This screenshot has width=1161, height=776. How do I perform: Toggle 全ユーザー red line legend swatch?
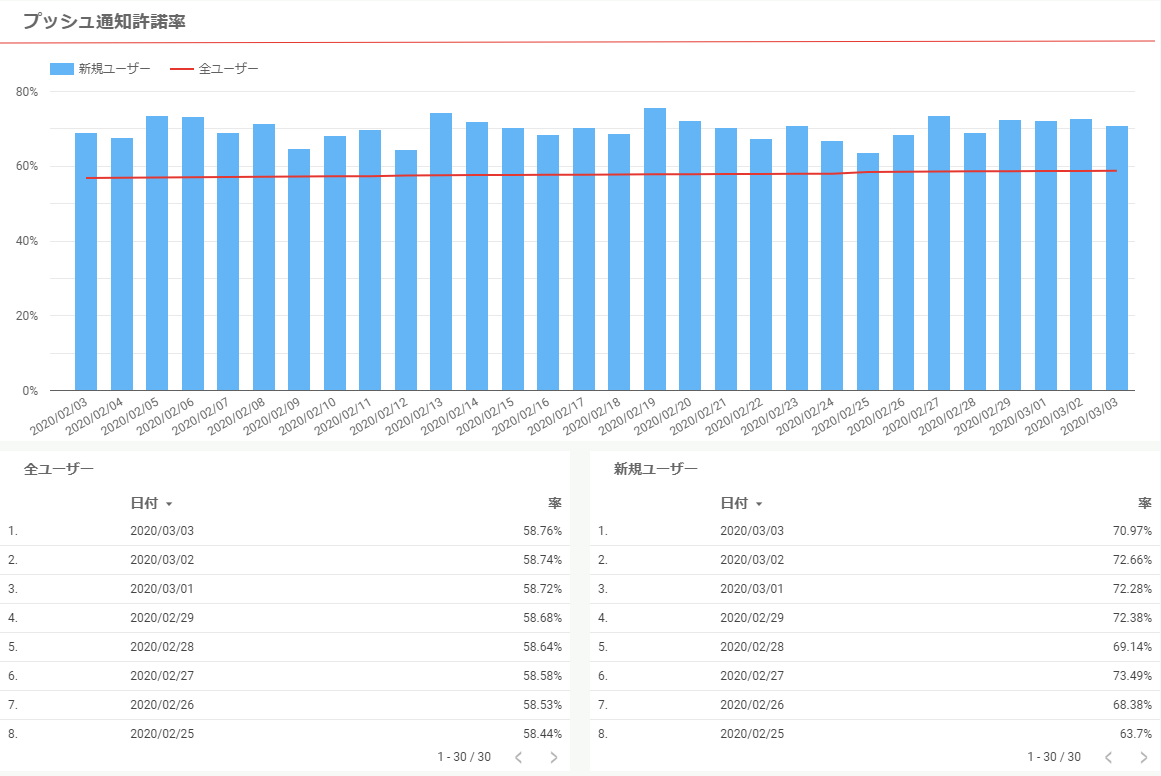click(x=181, y=69)
